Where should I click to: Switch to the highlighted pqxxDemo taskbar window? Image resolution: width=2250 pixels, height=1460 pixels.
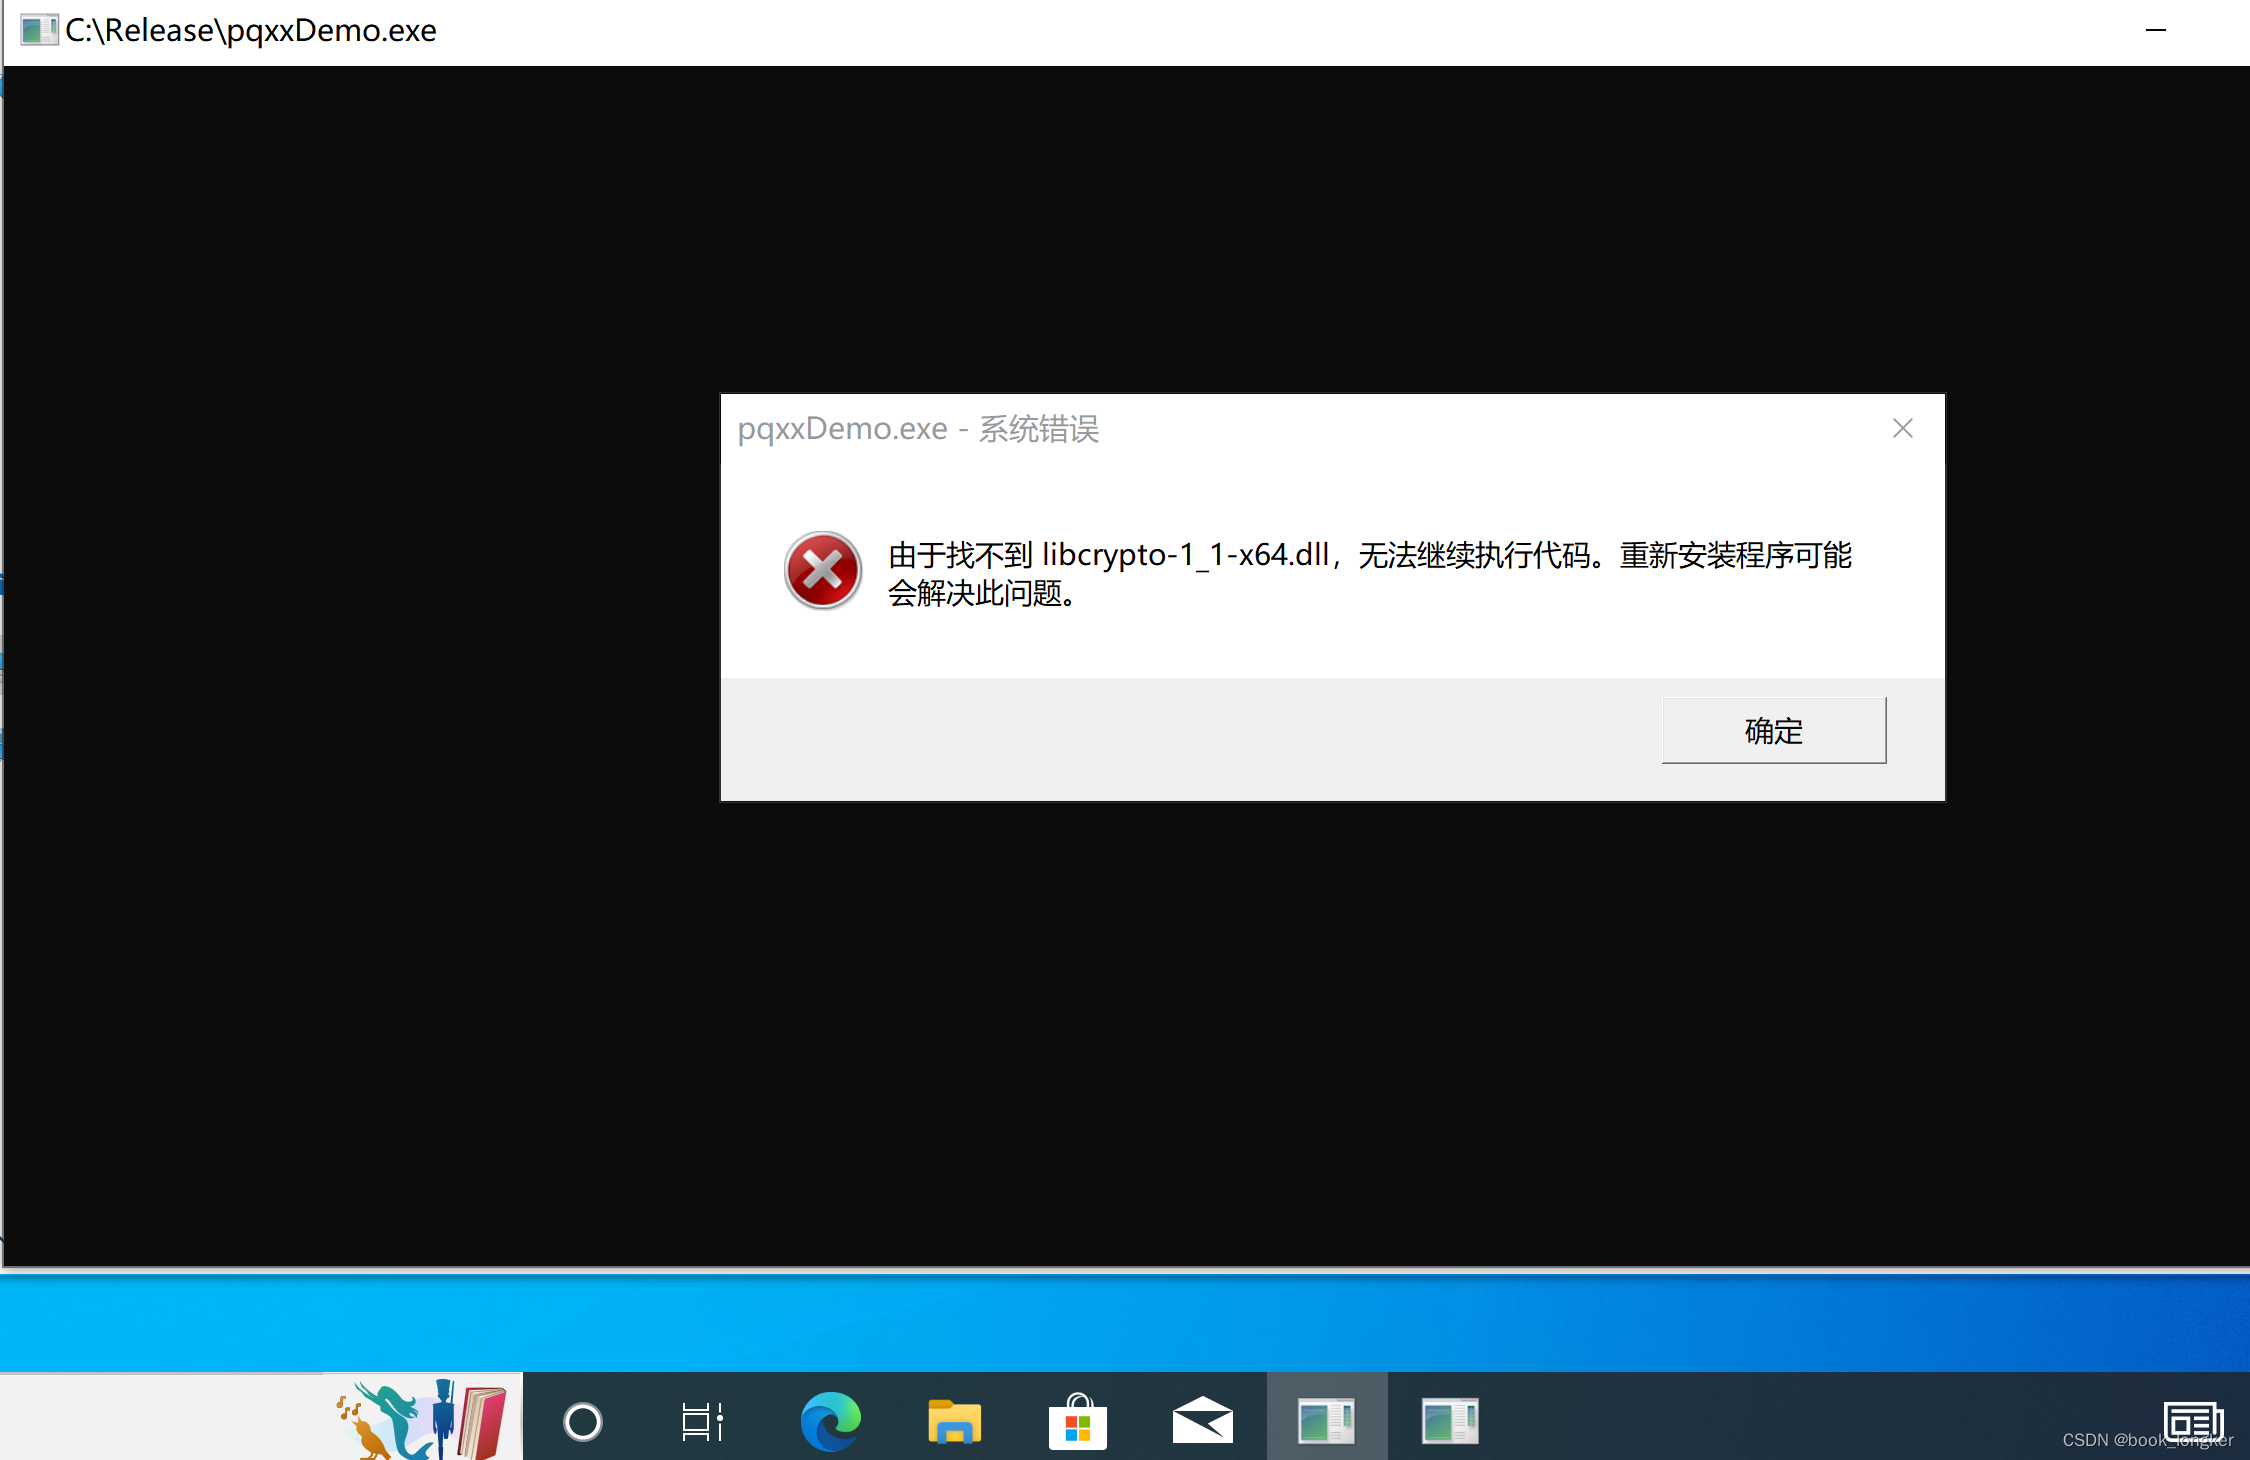(1326, 1421)
